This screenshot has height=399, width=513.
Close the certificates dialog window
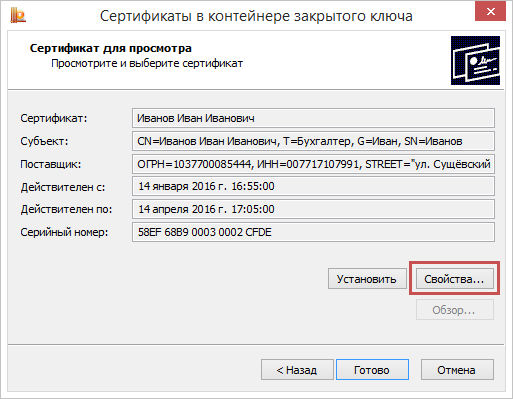(491, 12)
